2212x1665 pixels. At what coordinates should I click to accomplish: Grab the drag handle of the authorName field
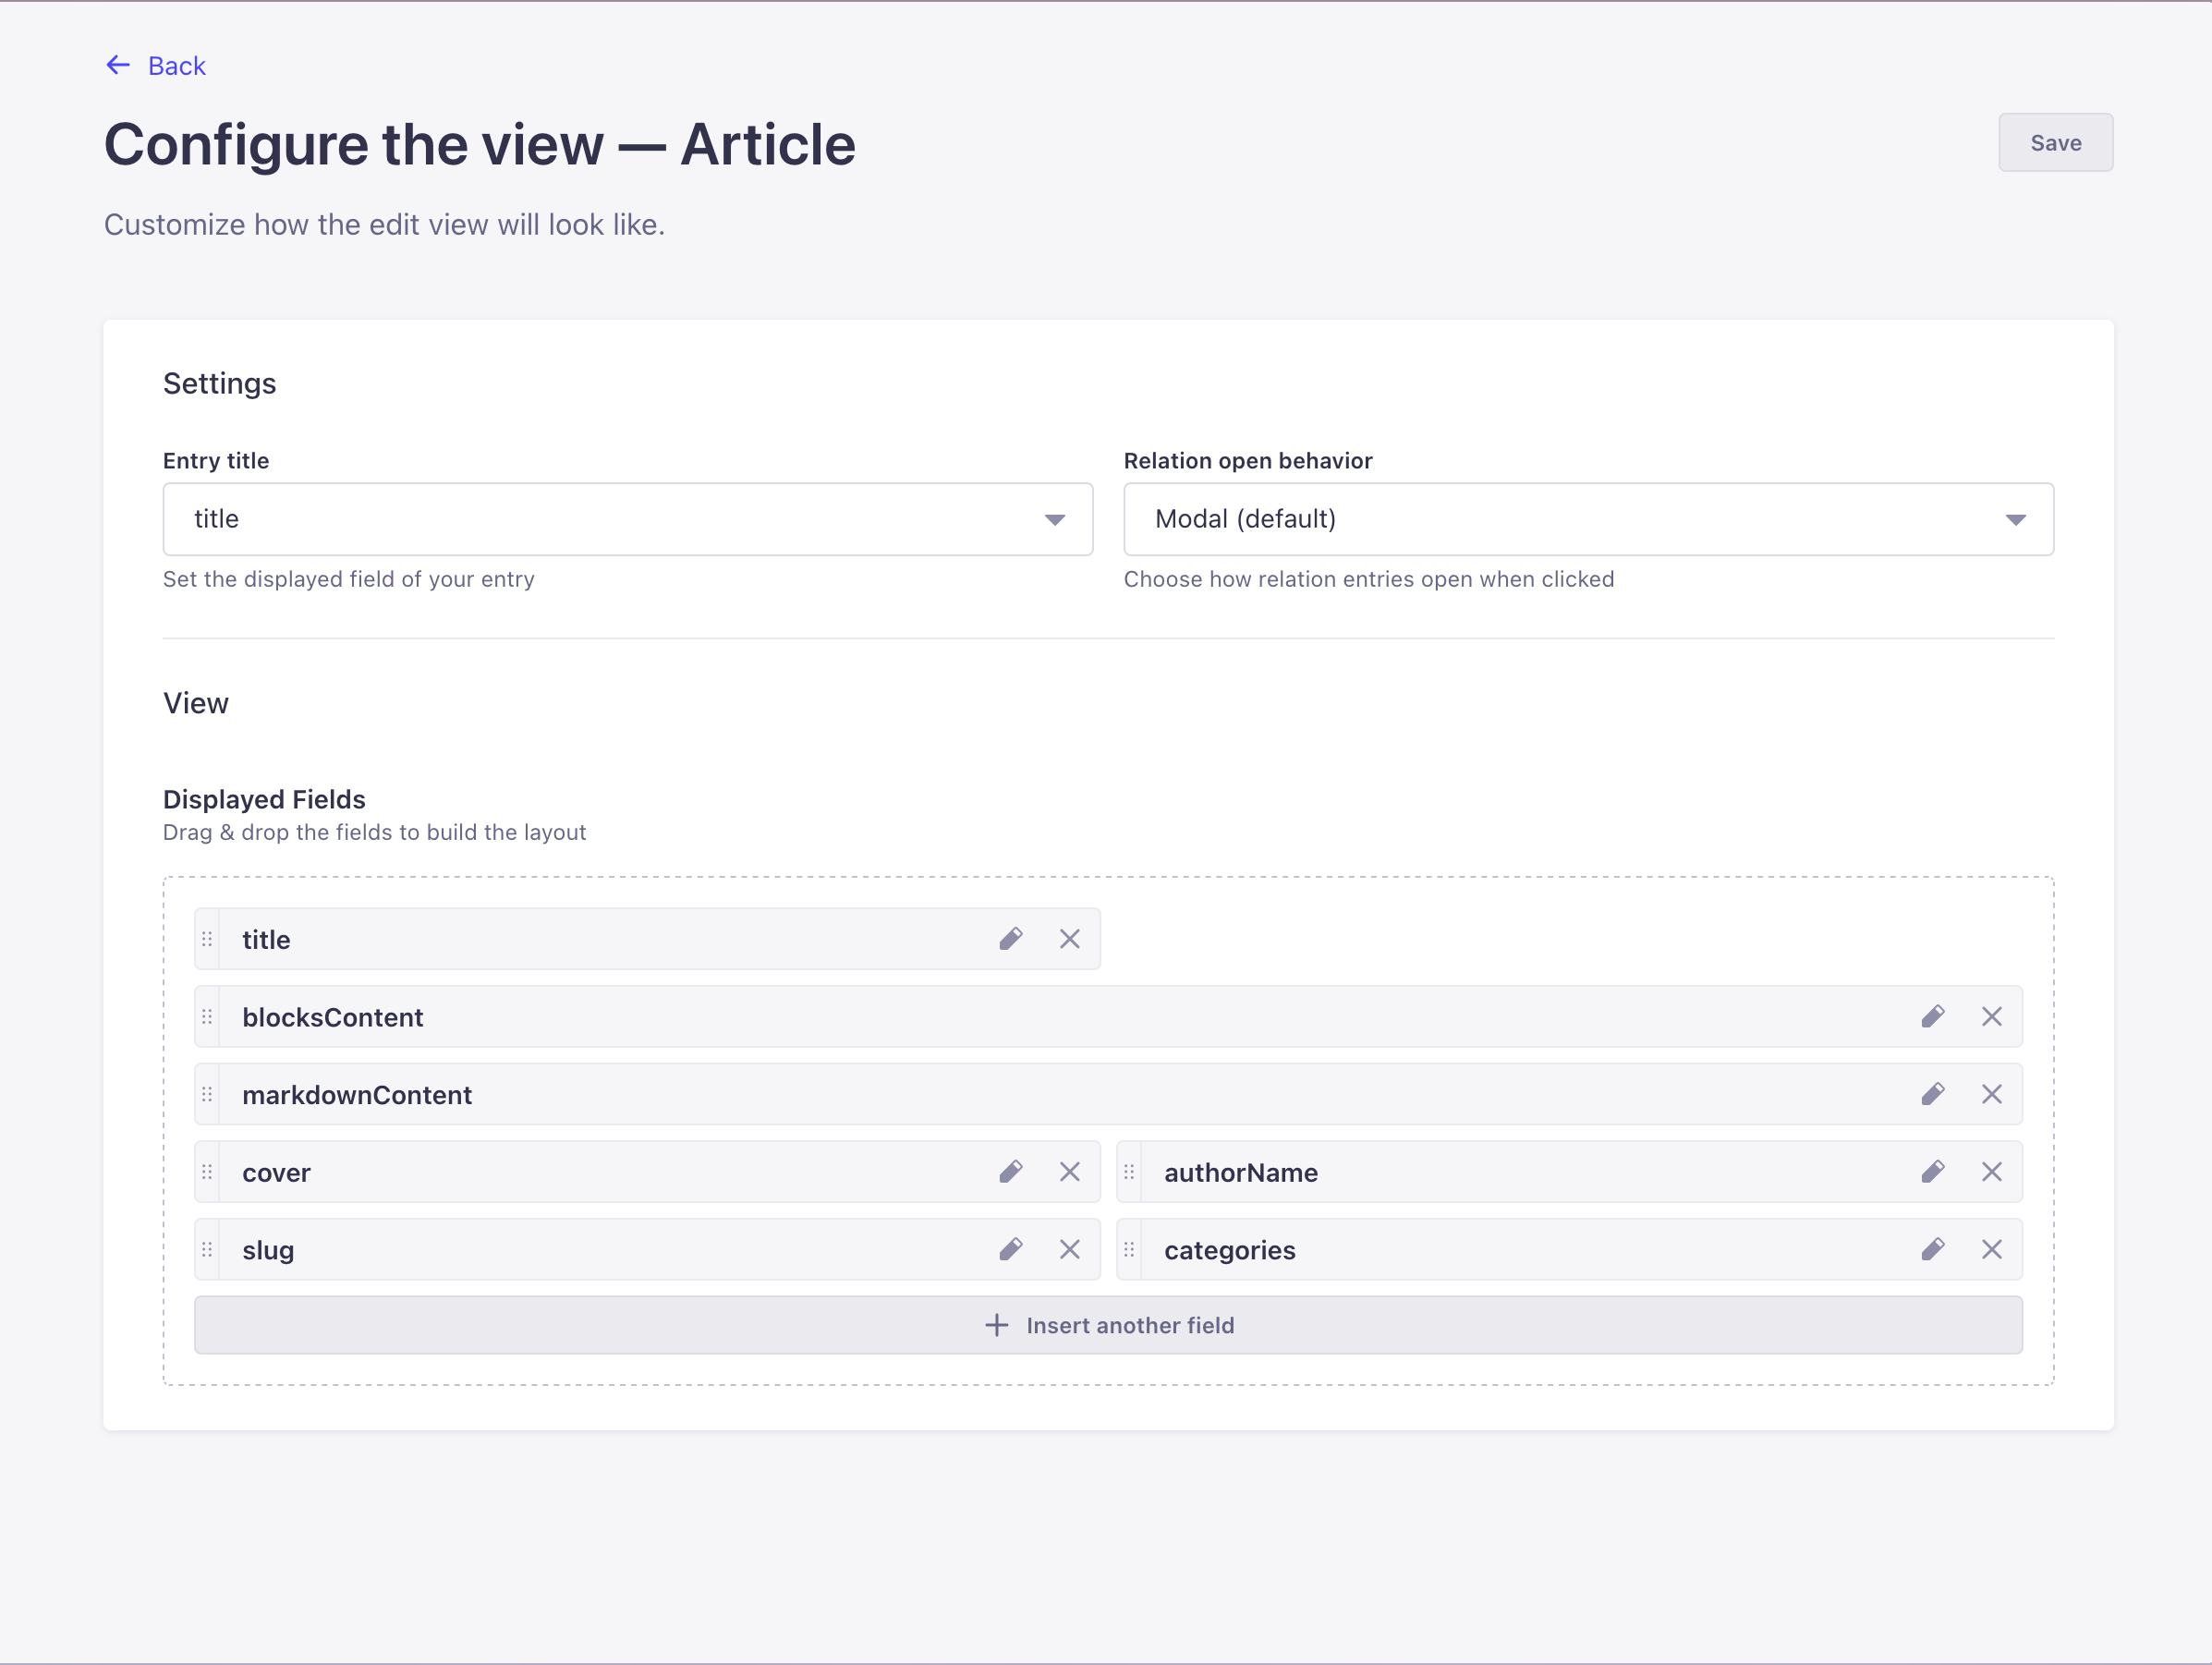[1129, 1171]
